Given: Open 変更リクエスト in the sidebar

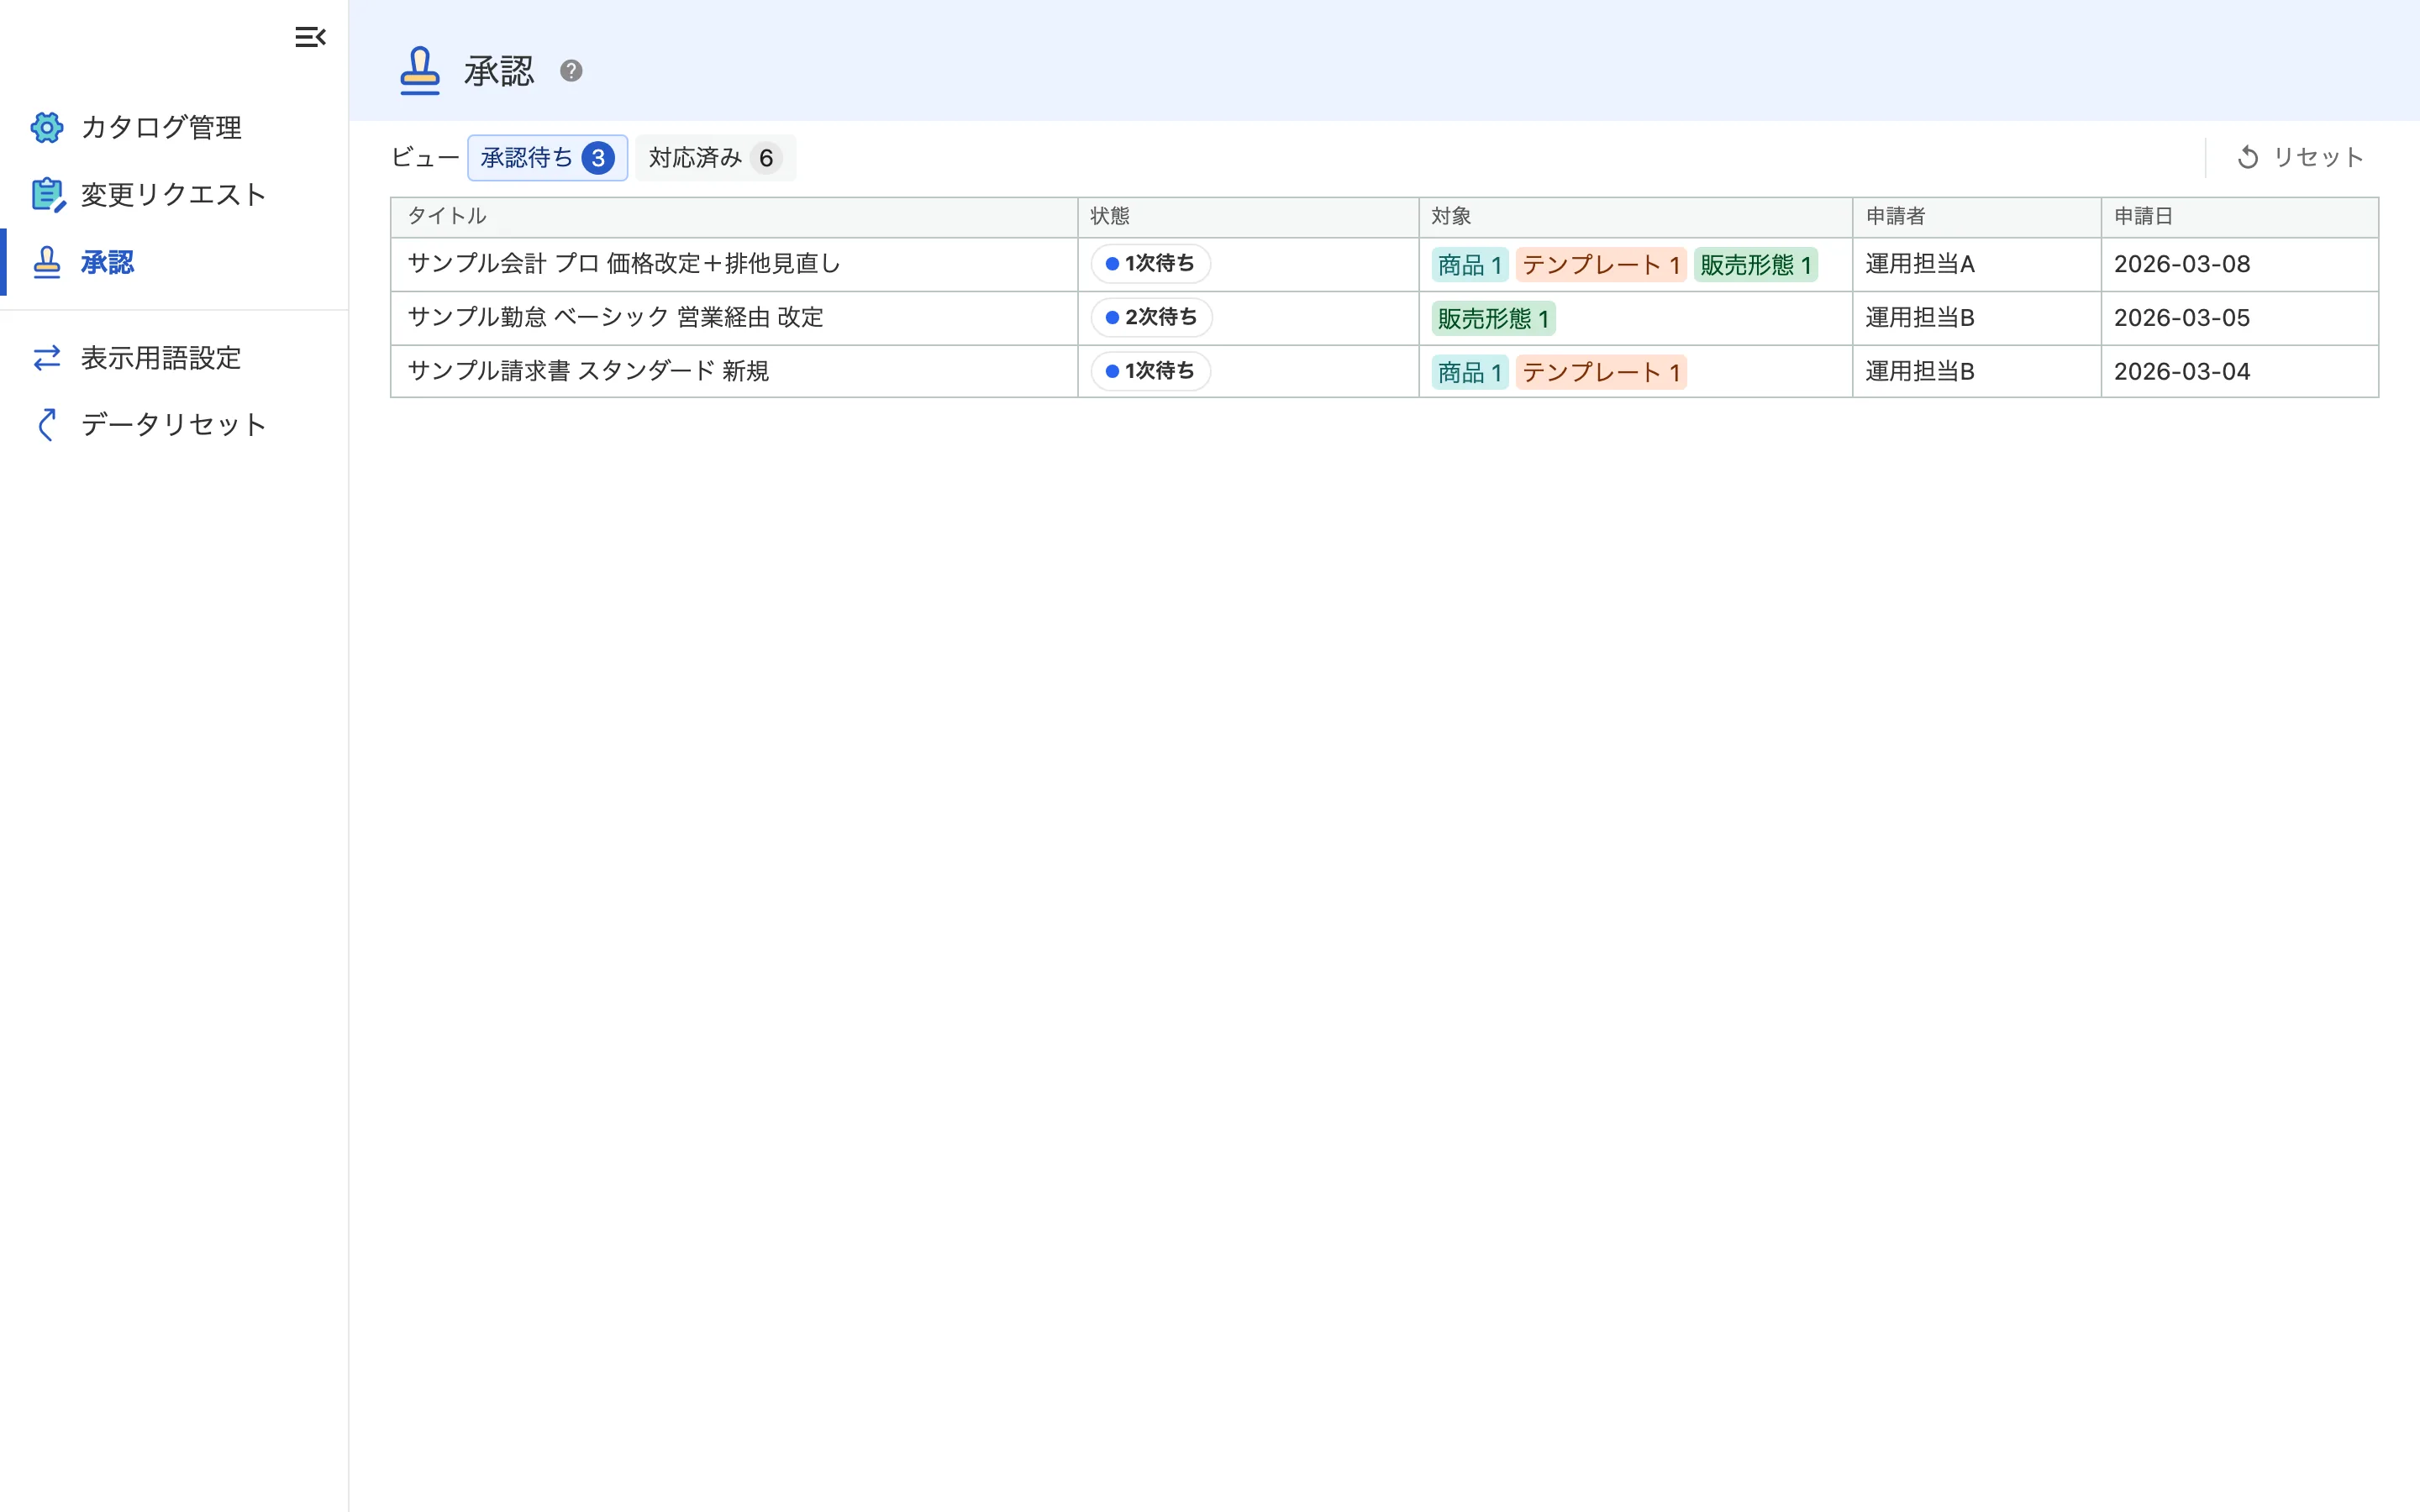Looking at the screenshot, I should [174, 194].
